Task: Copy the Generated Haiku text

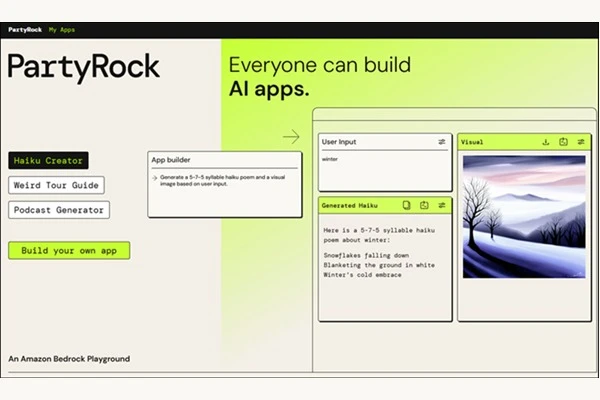Action: tap(406, 206)
